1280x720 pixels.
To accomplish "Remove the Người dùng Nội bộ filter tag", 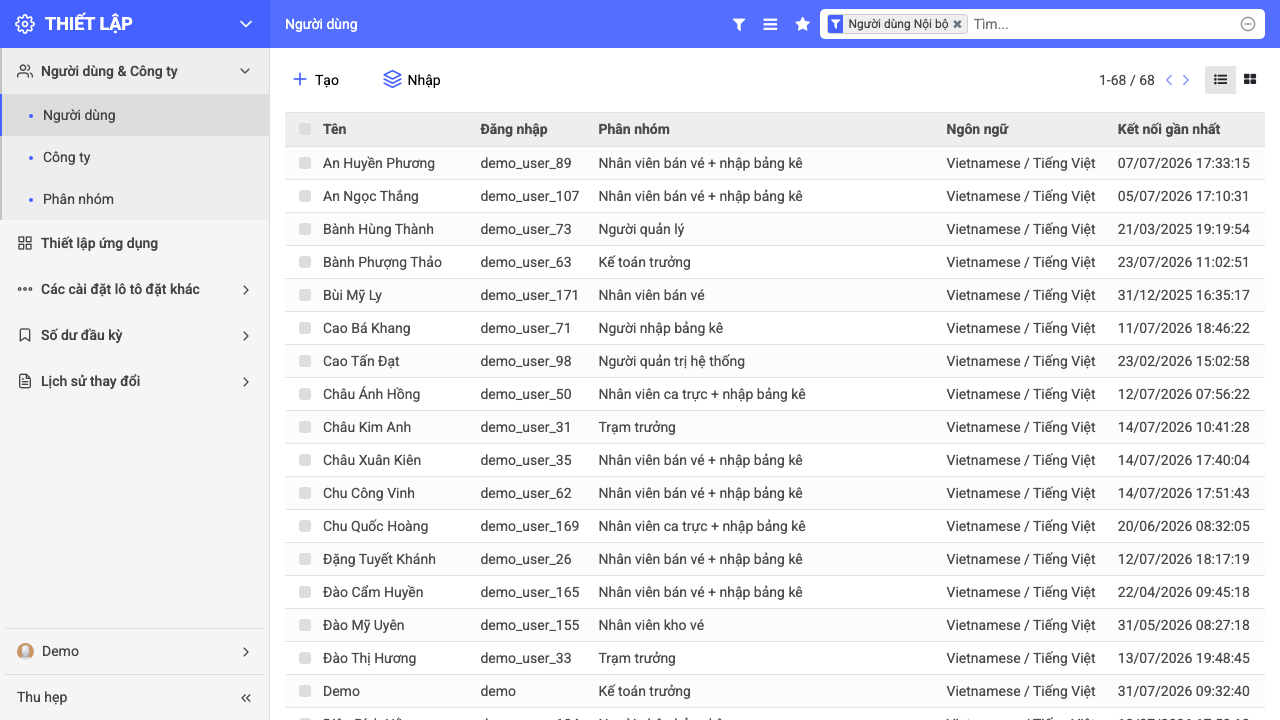I will click(957, 24).
